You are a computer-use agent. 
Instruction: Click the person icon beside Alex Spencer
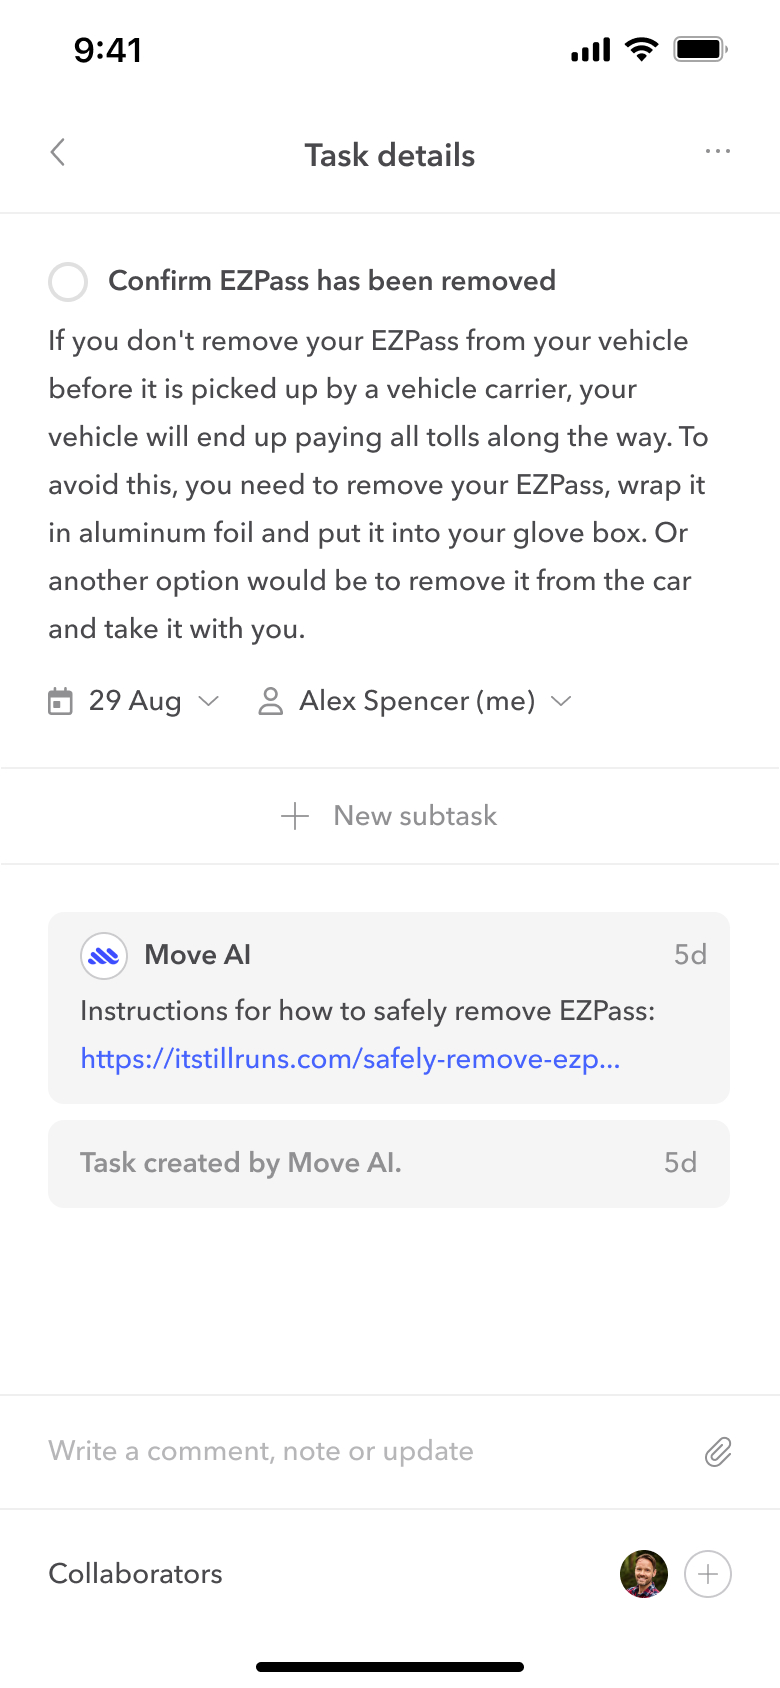(x=270, y=701)
